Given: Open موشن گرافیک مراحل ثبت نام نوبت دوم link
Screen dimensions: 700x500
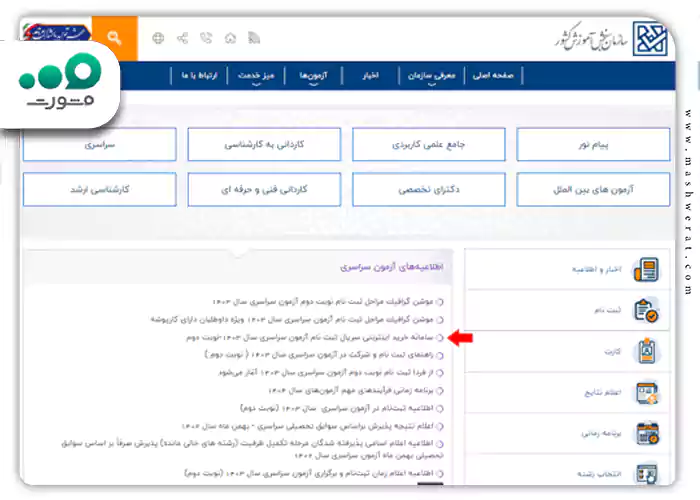Looking at the screenshot, I should tap(323, 302).
